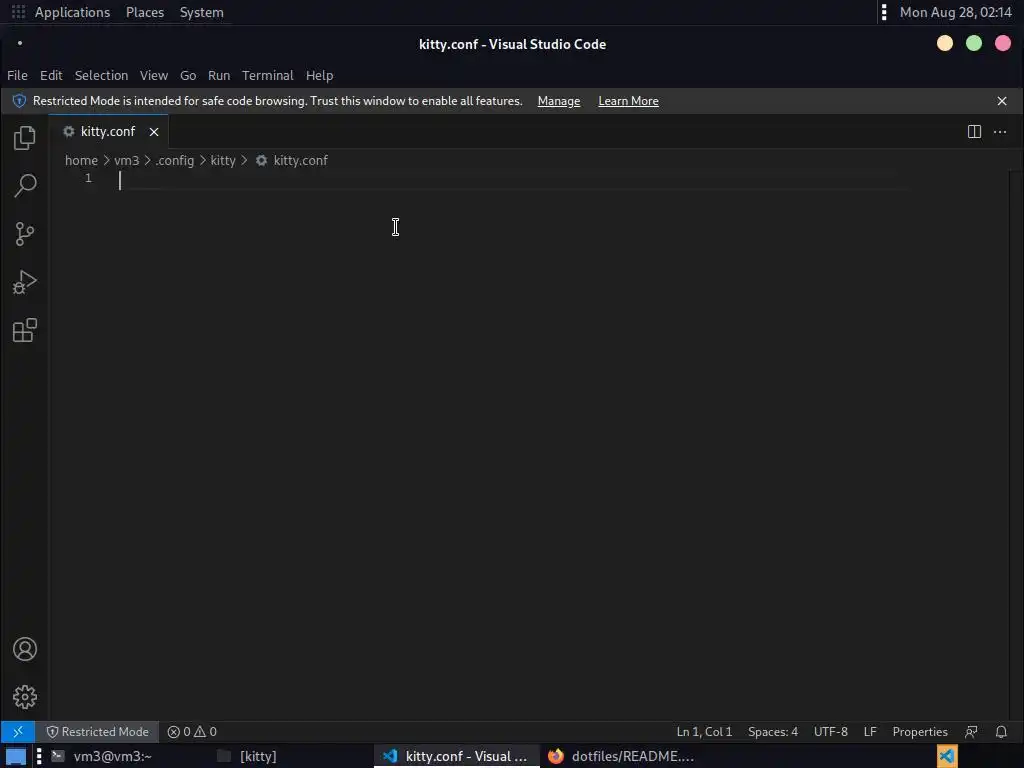Click the editor vertical scrollbar

coord(1016,445)
